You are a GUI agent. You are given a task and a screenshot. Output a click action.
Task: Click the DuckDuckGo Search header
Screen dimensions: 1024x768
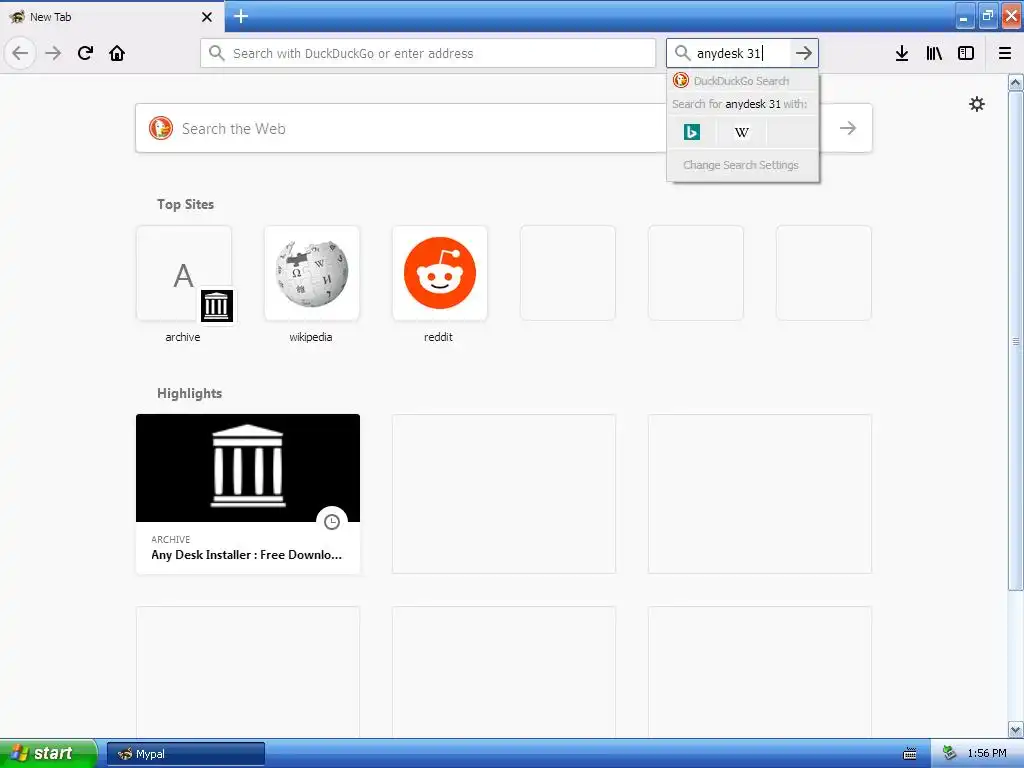(743, 81)
